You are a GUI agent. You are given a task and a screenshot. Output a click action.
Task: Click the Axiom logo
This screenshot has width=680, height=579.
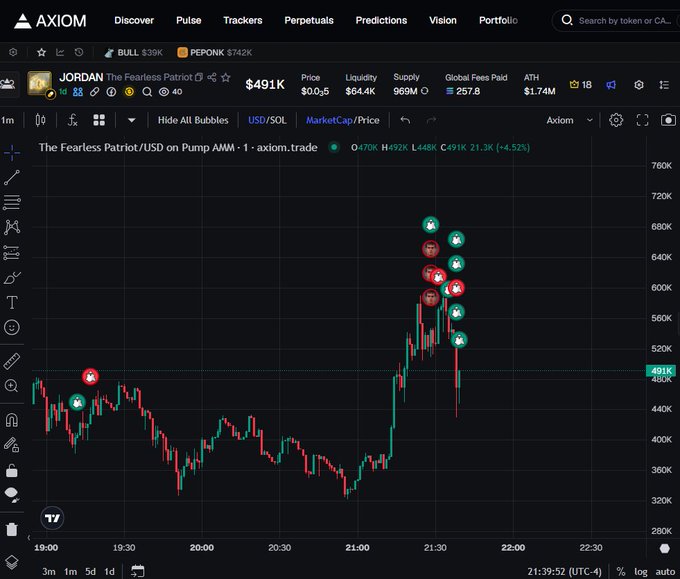coord(50,20)
